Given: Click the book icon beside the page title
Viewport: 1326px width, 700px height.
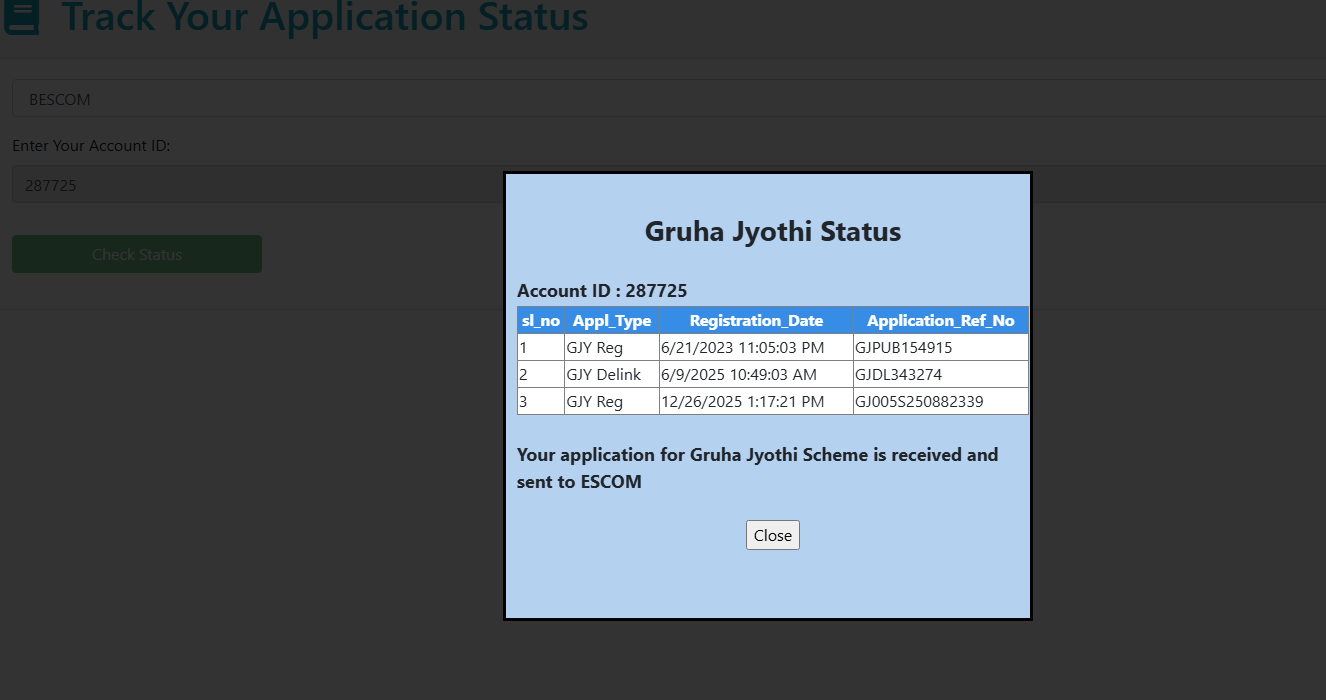Looking at the screenshot, I should pos(21,17).
